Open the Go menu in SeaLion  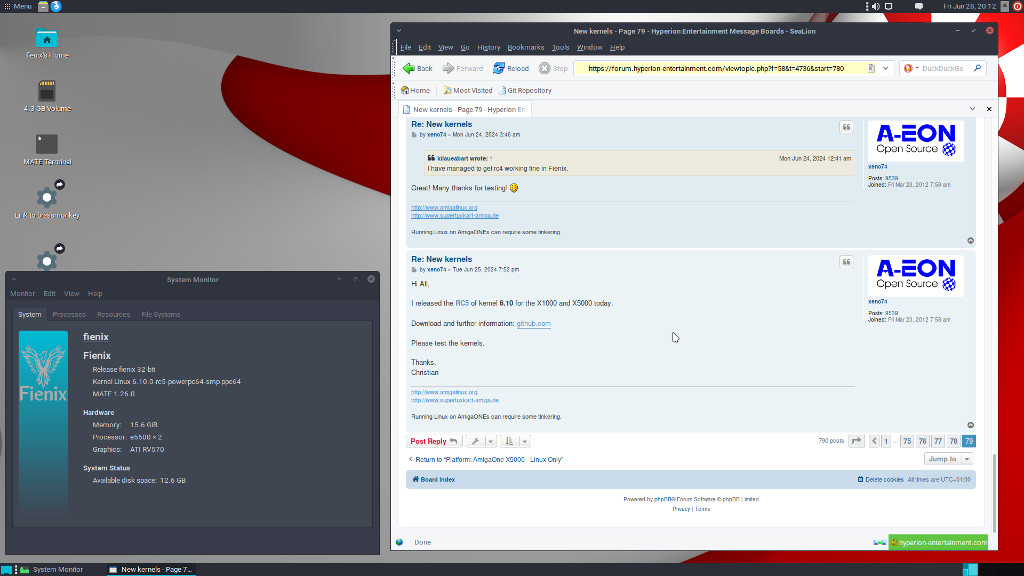[x=465, y=48]
